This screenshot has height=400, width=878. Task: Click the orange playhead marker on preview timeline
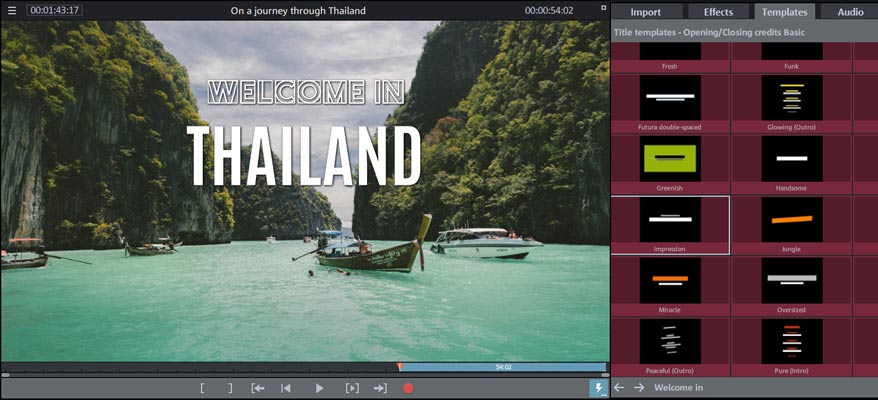399,366
